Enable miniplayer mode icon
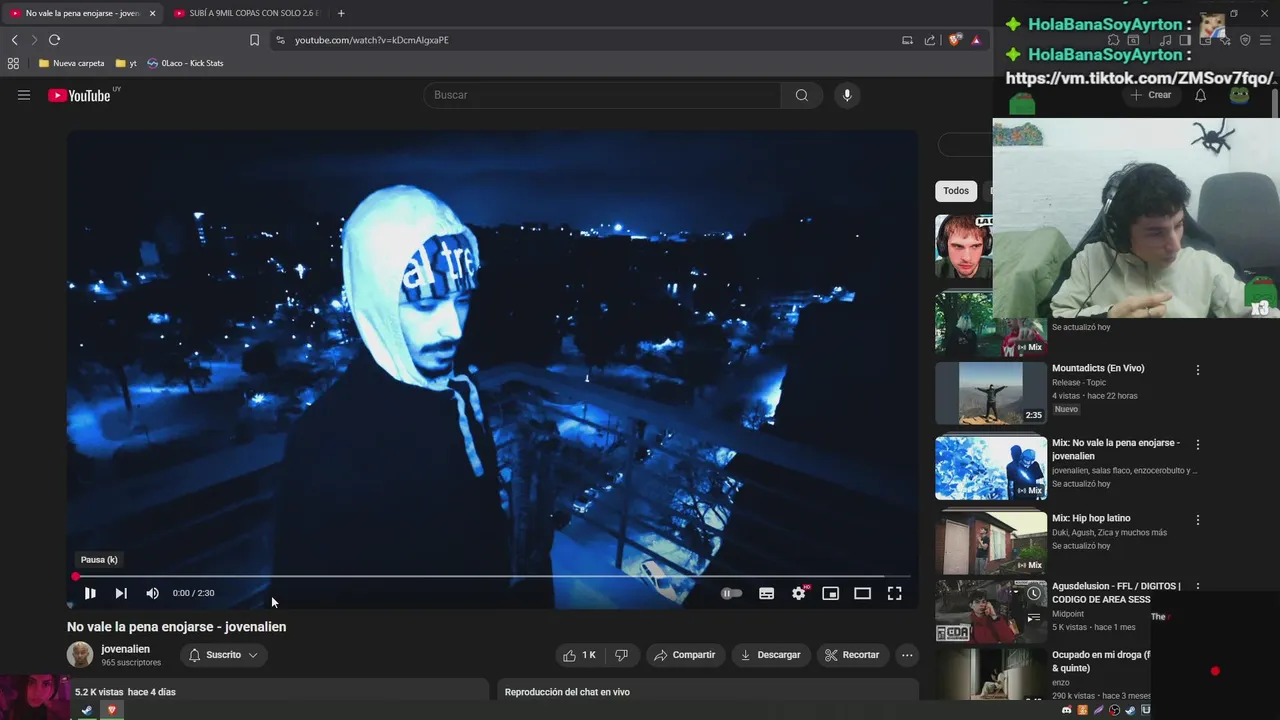This screenshot has height=720, width=1280. (x=830, y=593)
